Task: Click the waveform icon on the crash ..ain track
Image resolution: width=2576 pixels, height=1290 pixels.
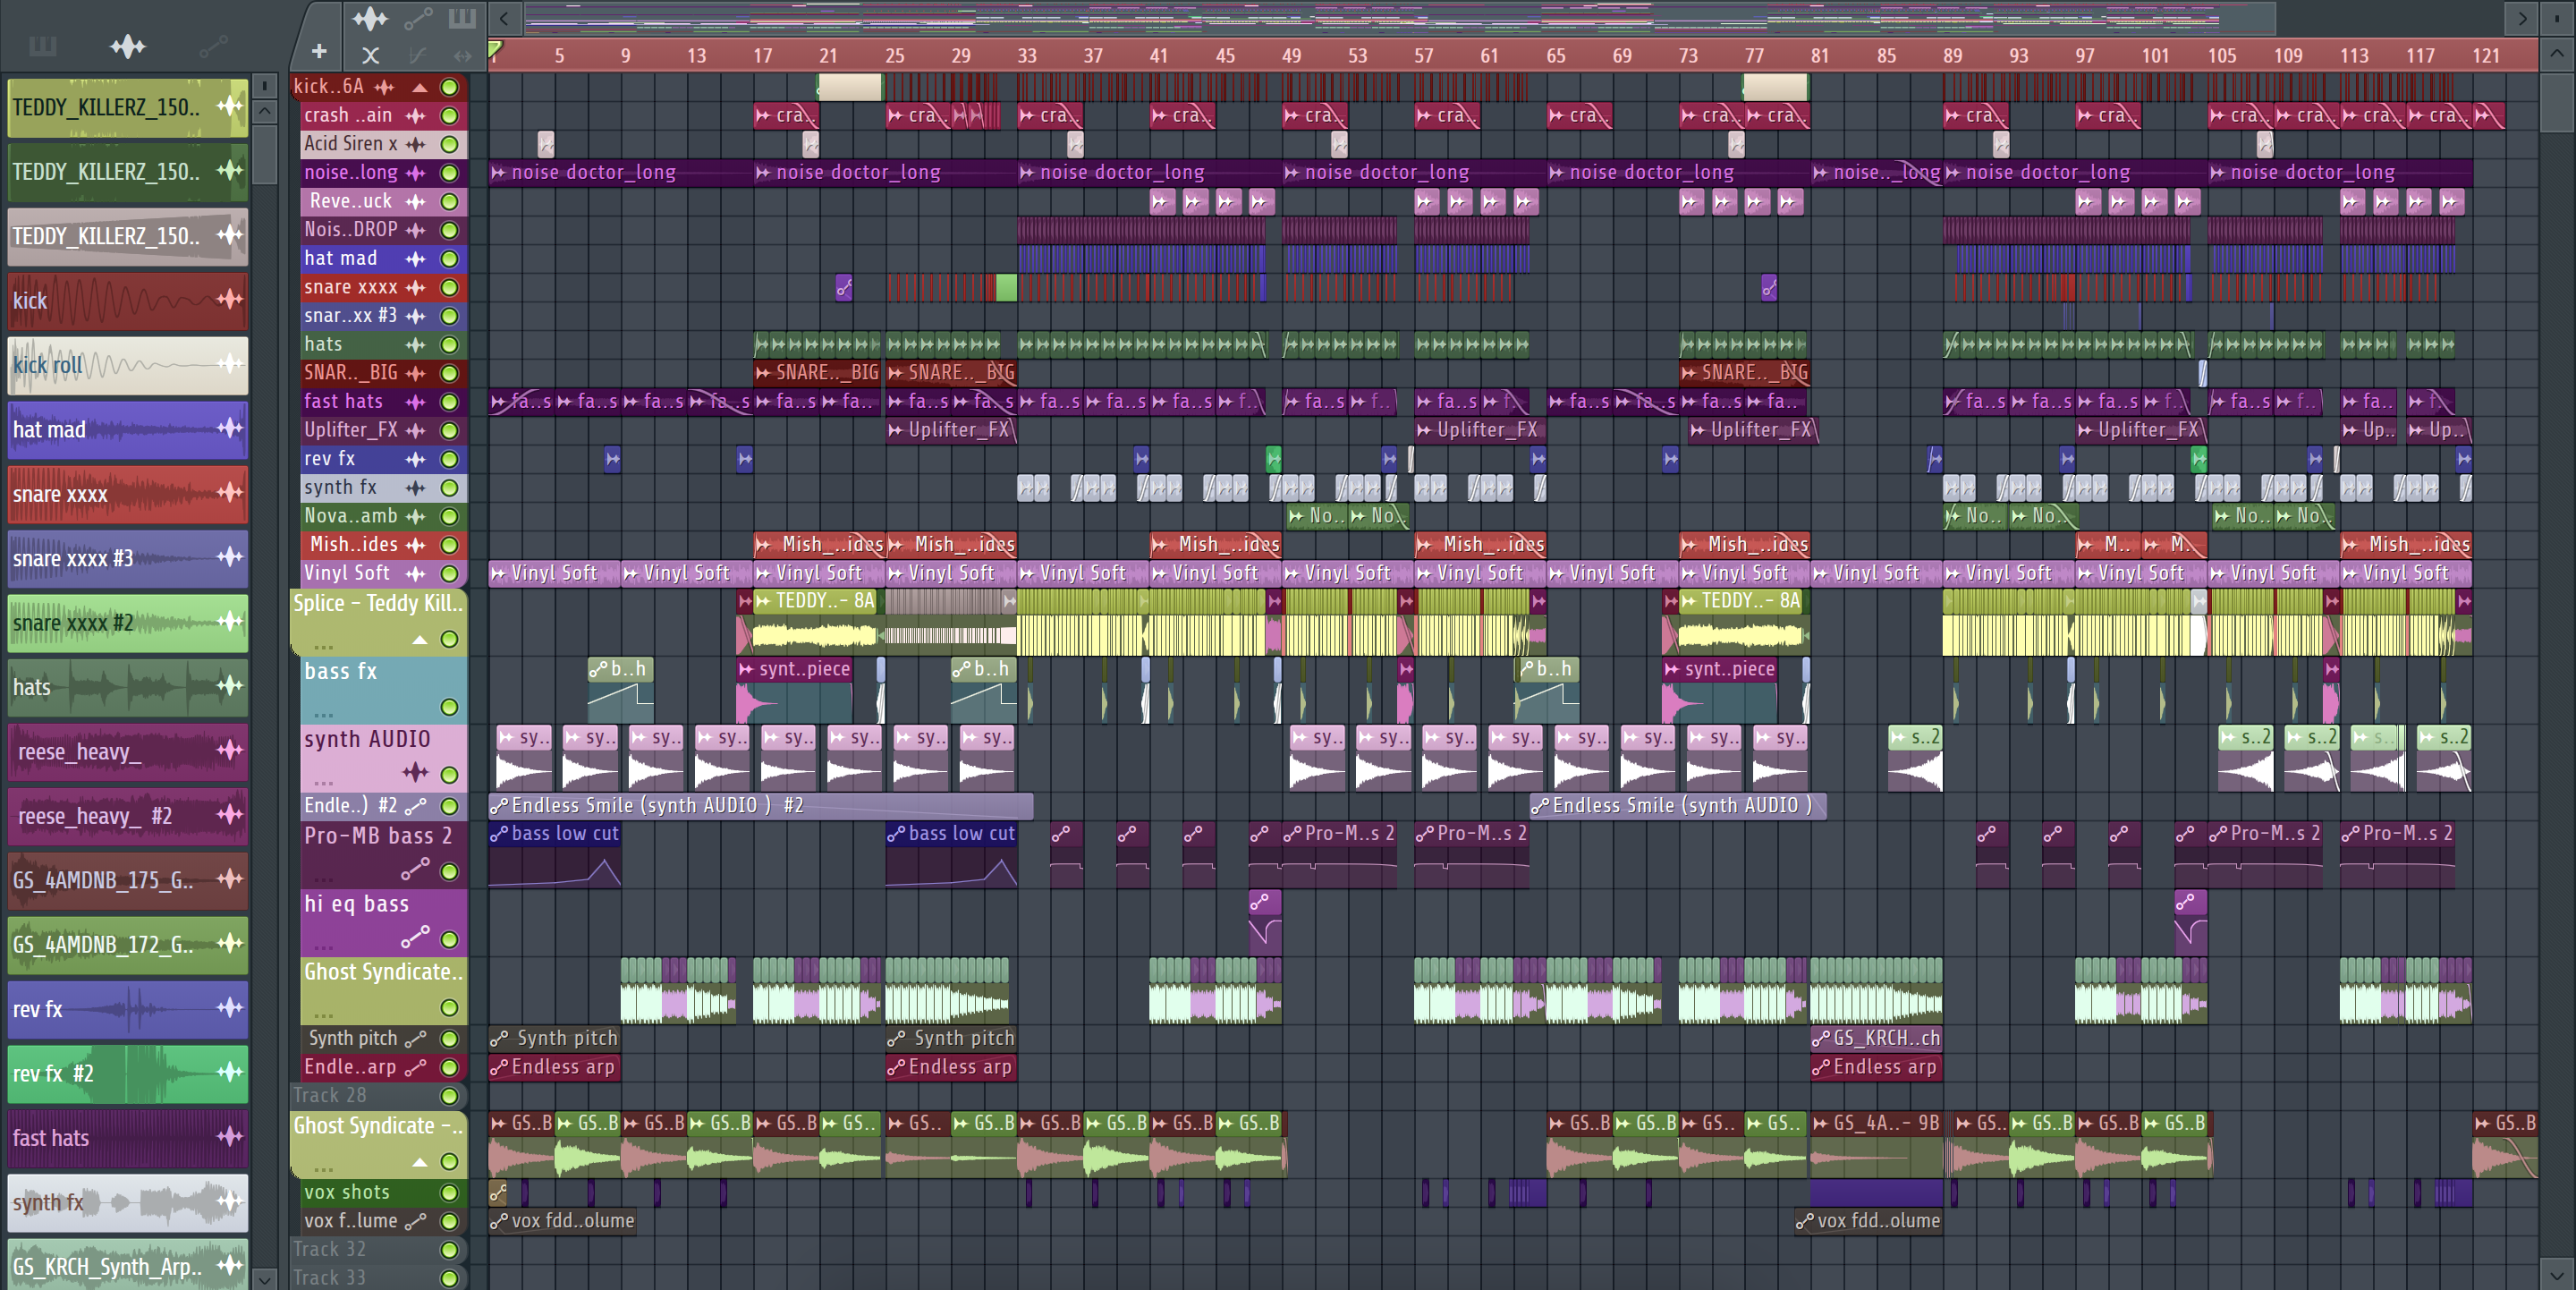Action: click(415, 116)
